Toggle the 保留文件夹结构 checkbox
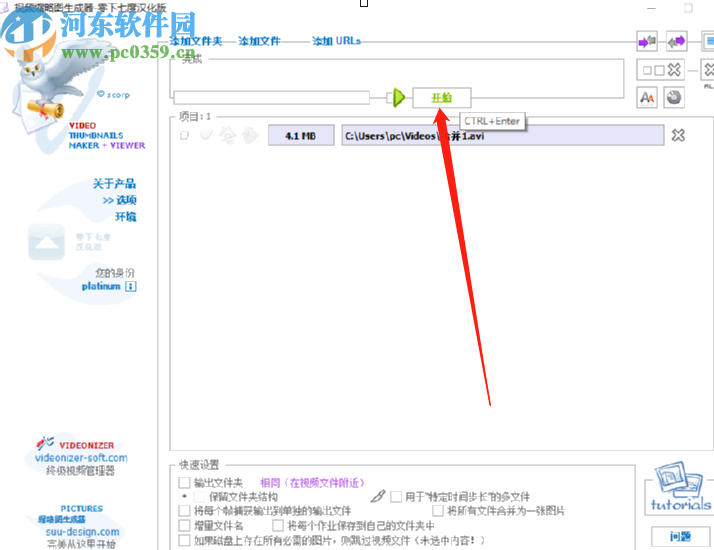This screenshot has width=714, height=550. (x=199, y=496)
